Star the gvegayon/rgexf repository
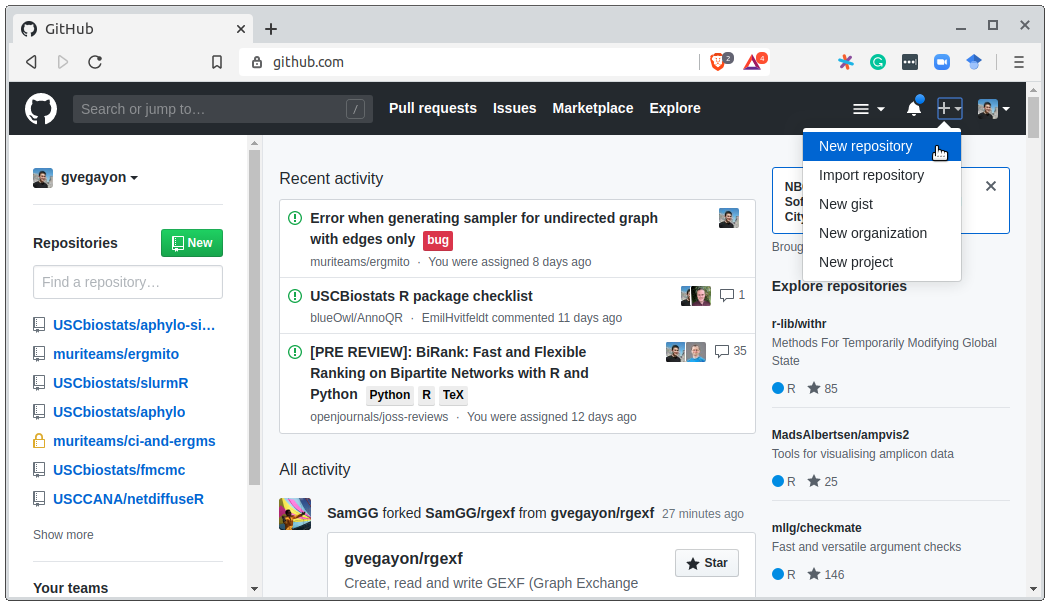Screen dimensions: 1054x610 click(706, 563)
